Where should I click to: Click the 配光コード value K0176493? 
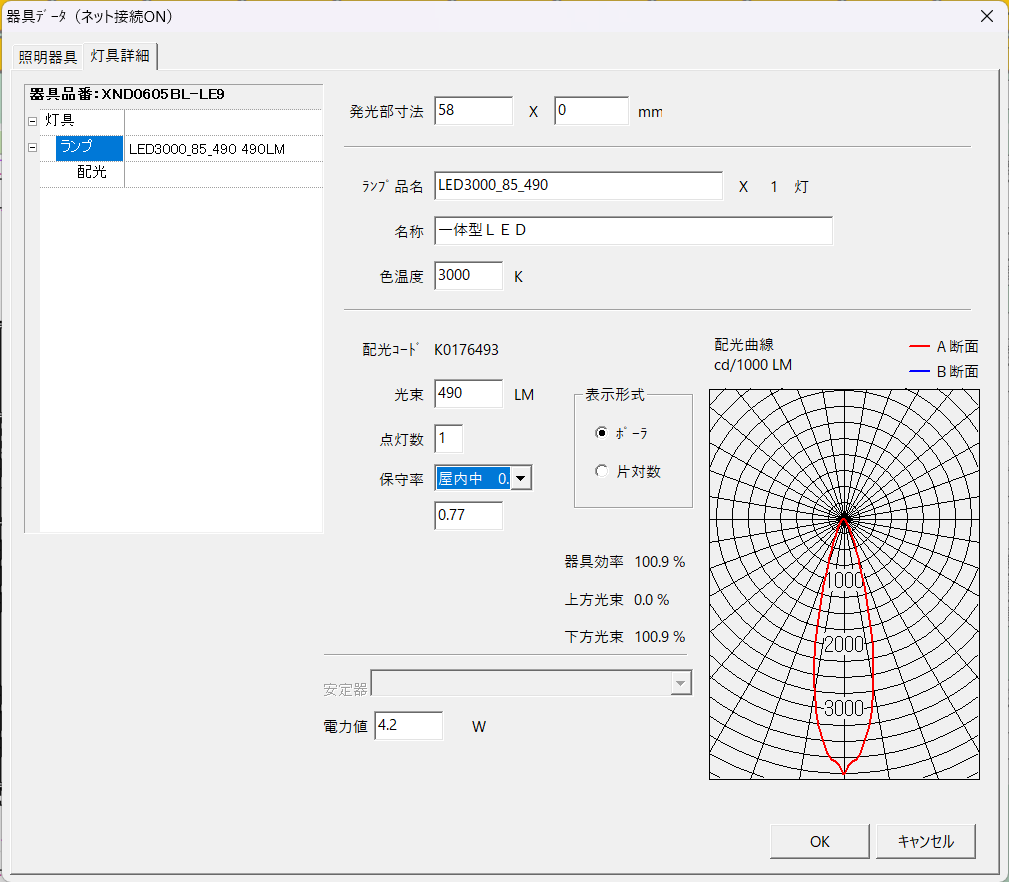pyautogui.click(x=467, y=350)
